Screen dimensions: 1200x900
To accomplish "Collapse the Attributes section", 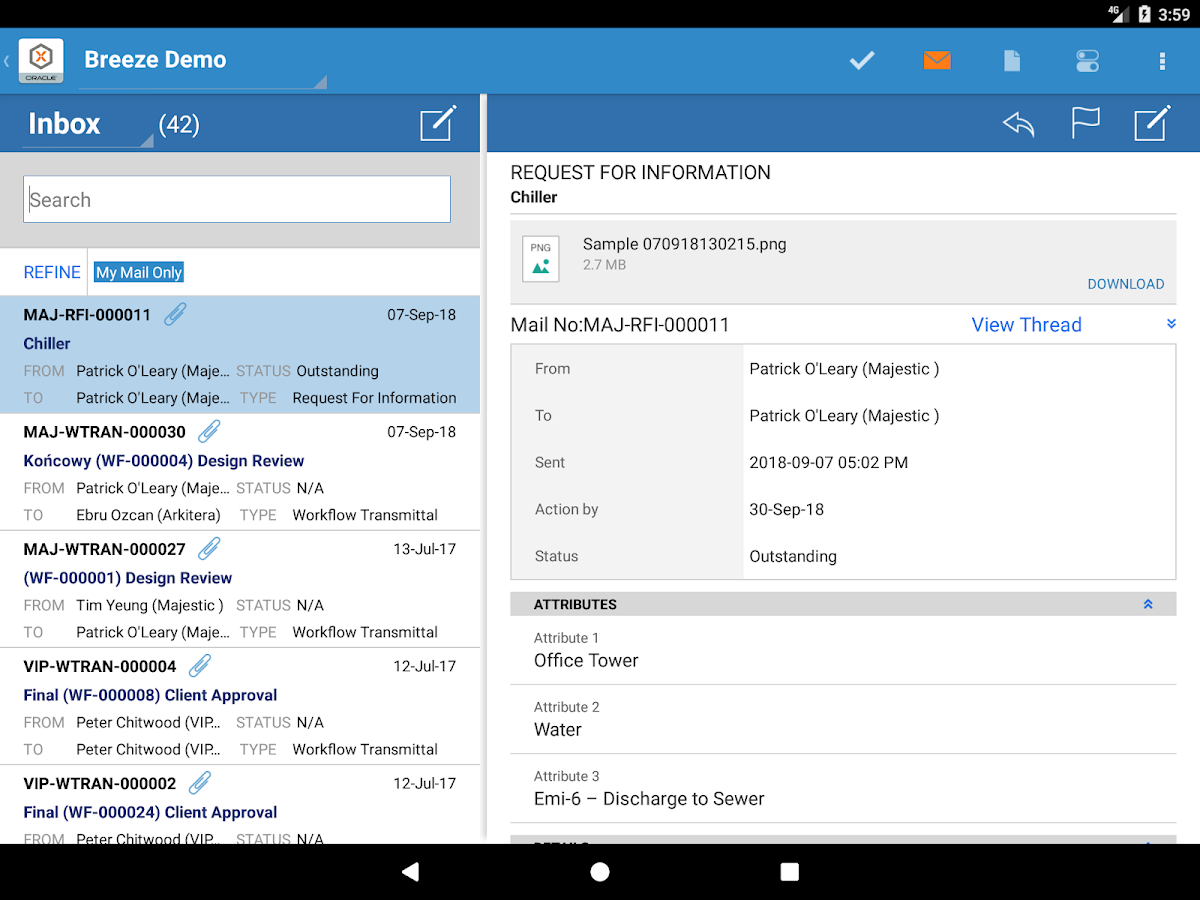I will [1148, 604].
